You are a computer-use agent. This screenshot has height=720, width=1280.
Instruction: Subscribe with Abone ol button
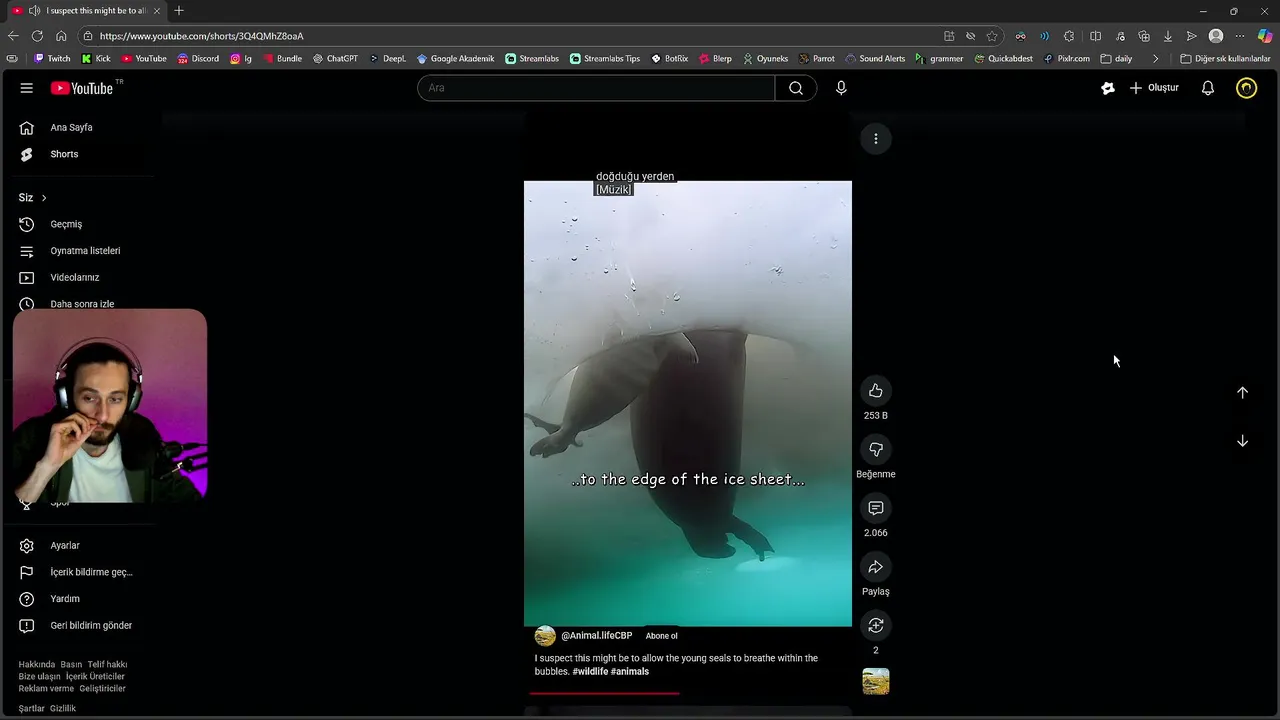pos(661,636)
